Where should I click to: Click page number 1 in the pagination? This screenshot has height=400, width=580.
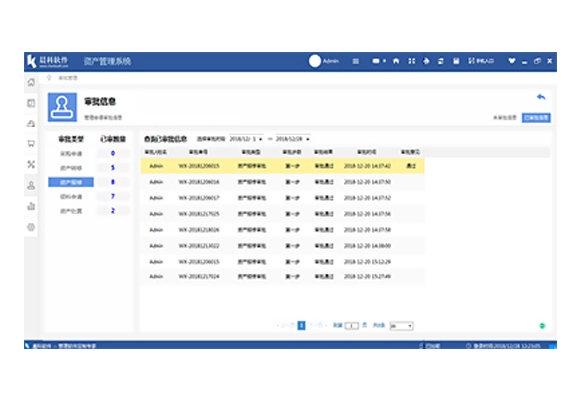(x=301, y=325)
